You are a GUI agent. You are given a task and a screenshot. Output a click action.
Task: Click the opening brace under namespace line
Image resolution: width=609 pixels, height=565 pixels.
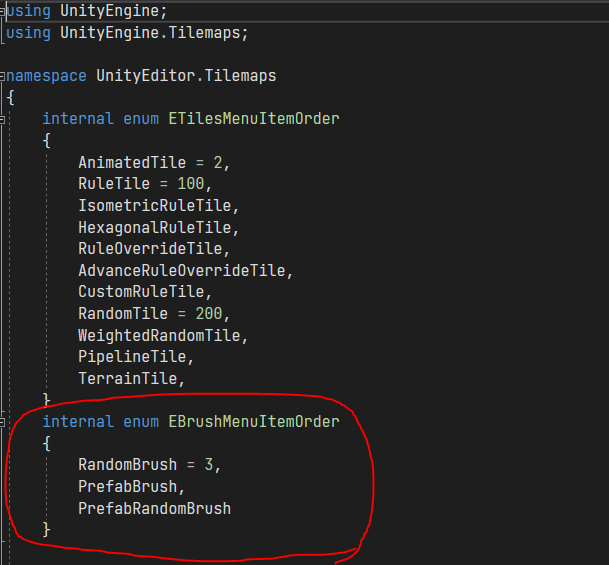point(10,97)
